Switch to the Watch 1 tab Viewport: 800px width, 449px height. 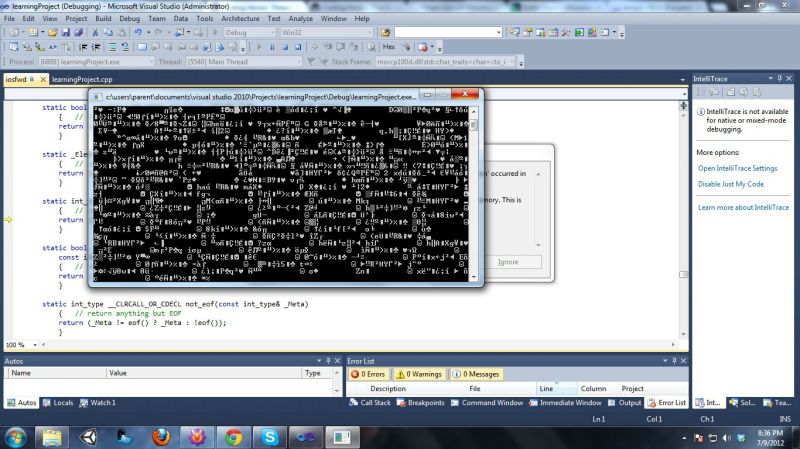[97, 403]
